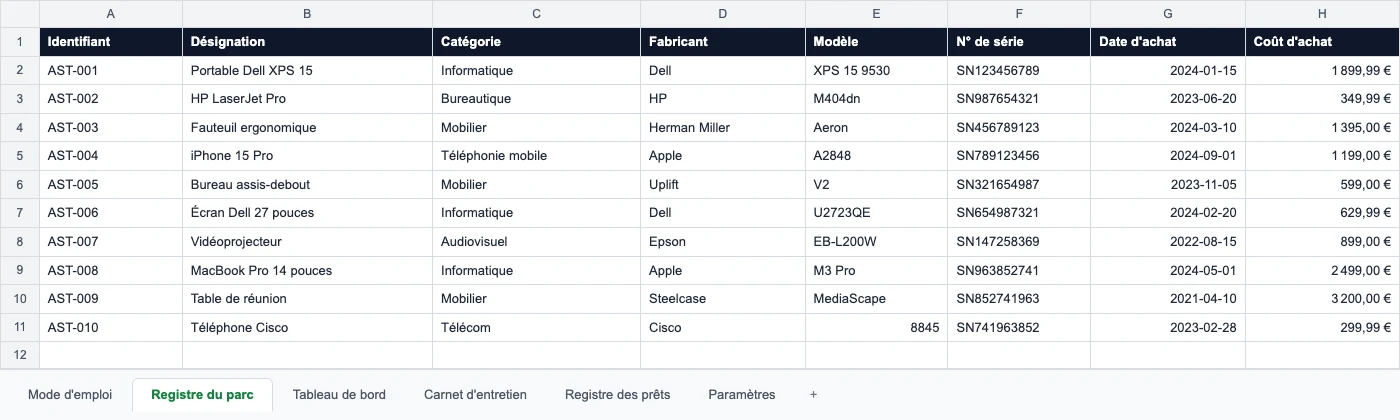
Task: Click the N° de série header cell
Action: click(1019, 42)
